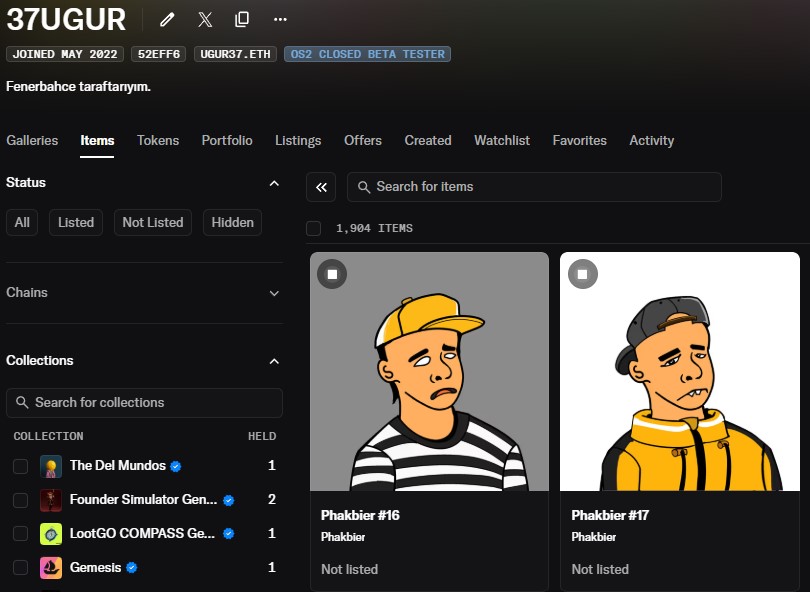This screenshot has height=592, width=810.
Task: Open the Offers tab
Action: coord(363,141)
